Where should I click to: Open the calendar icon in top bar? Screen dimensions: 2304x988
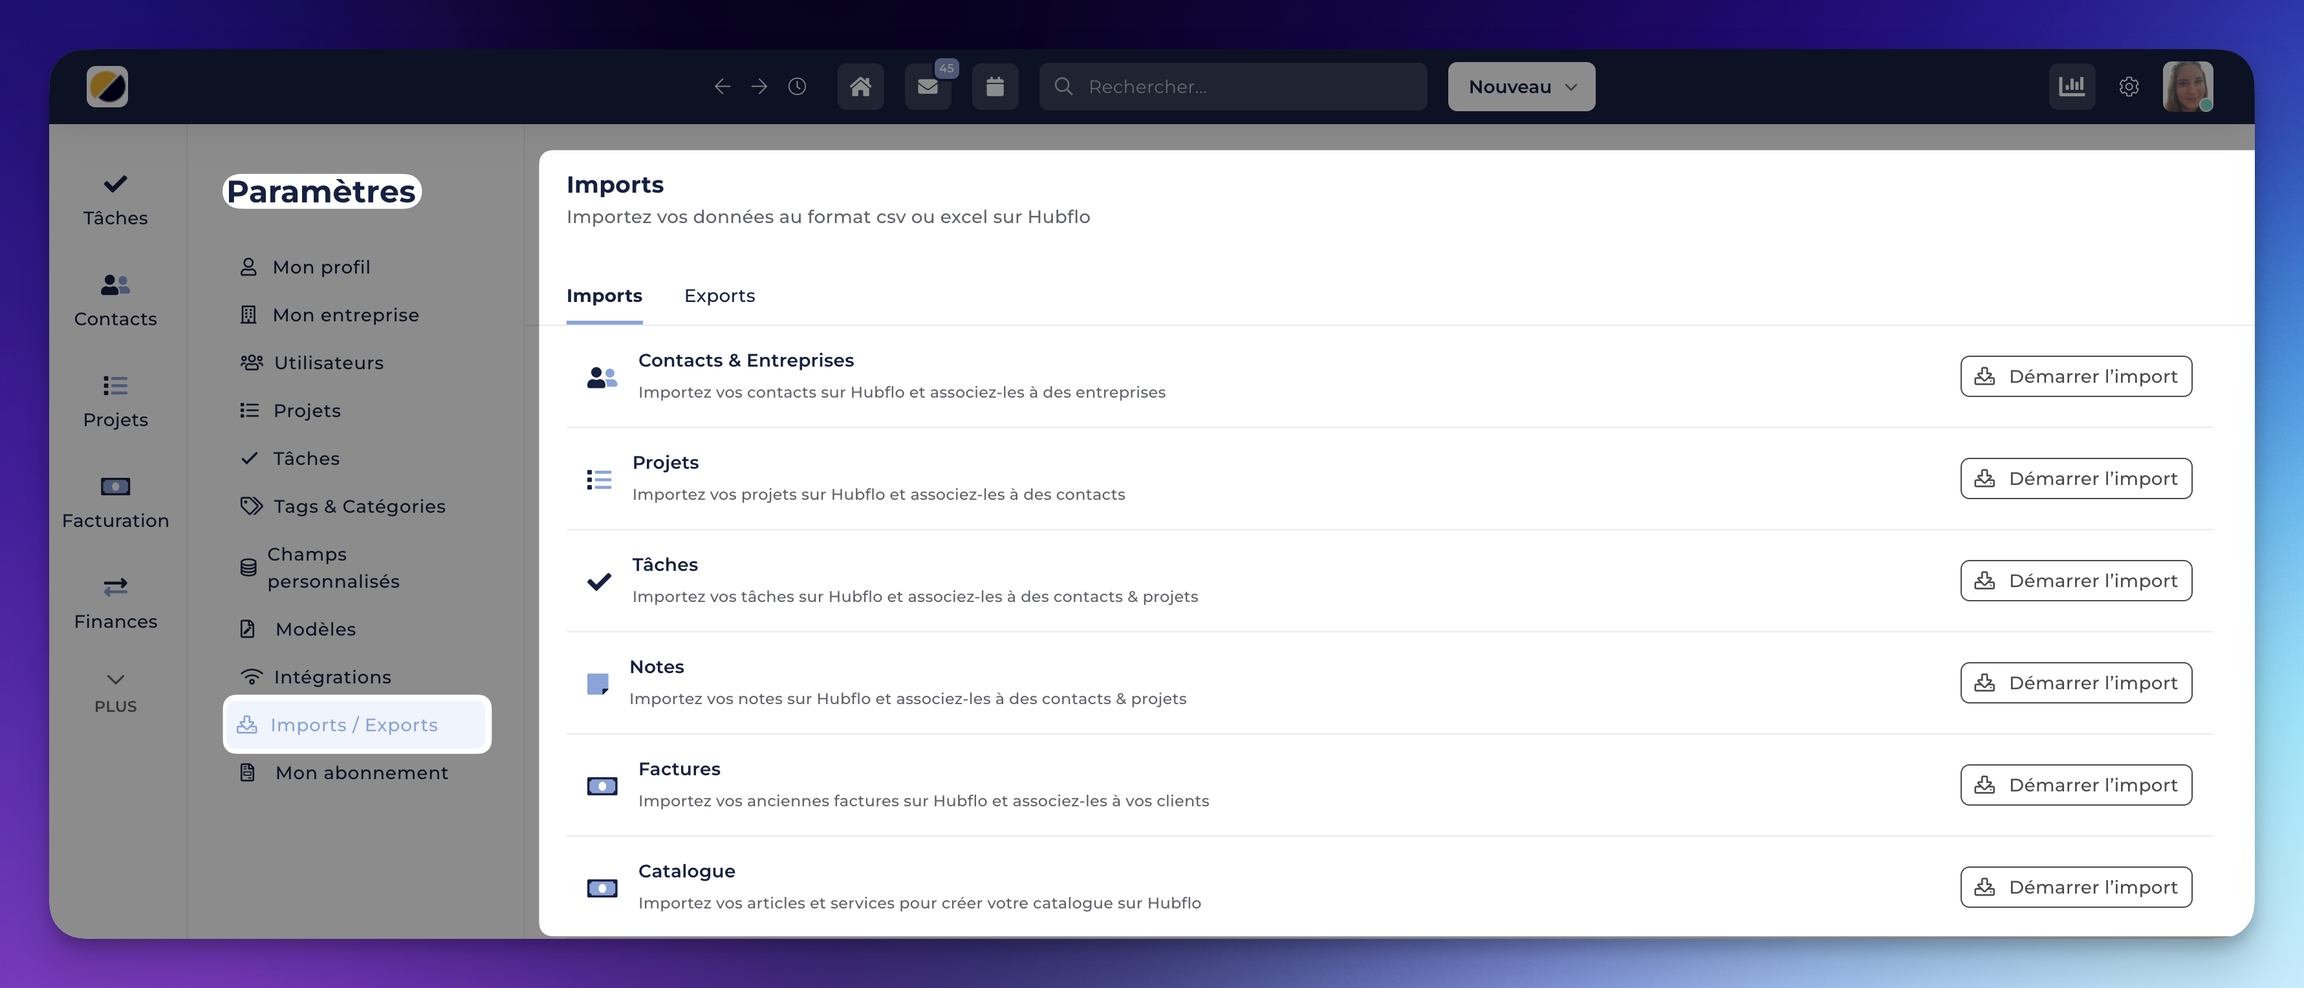(995, 87)
